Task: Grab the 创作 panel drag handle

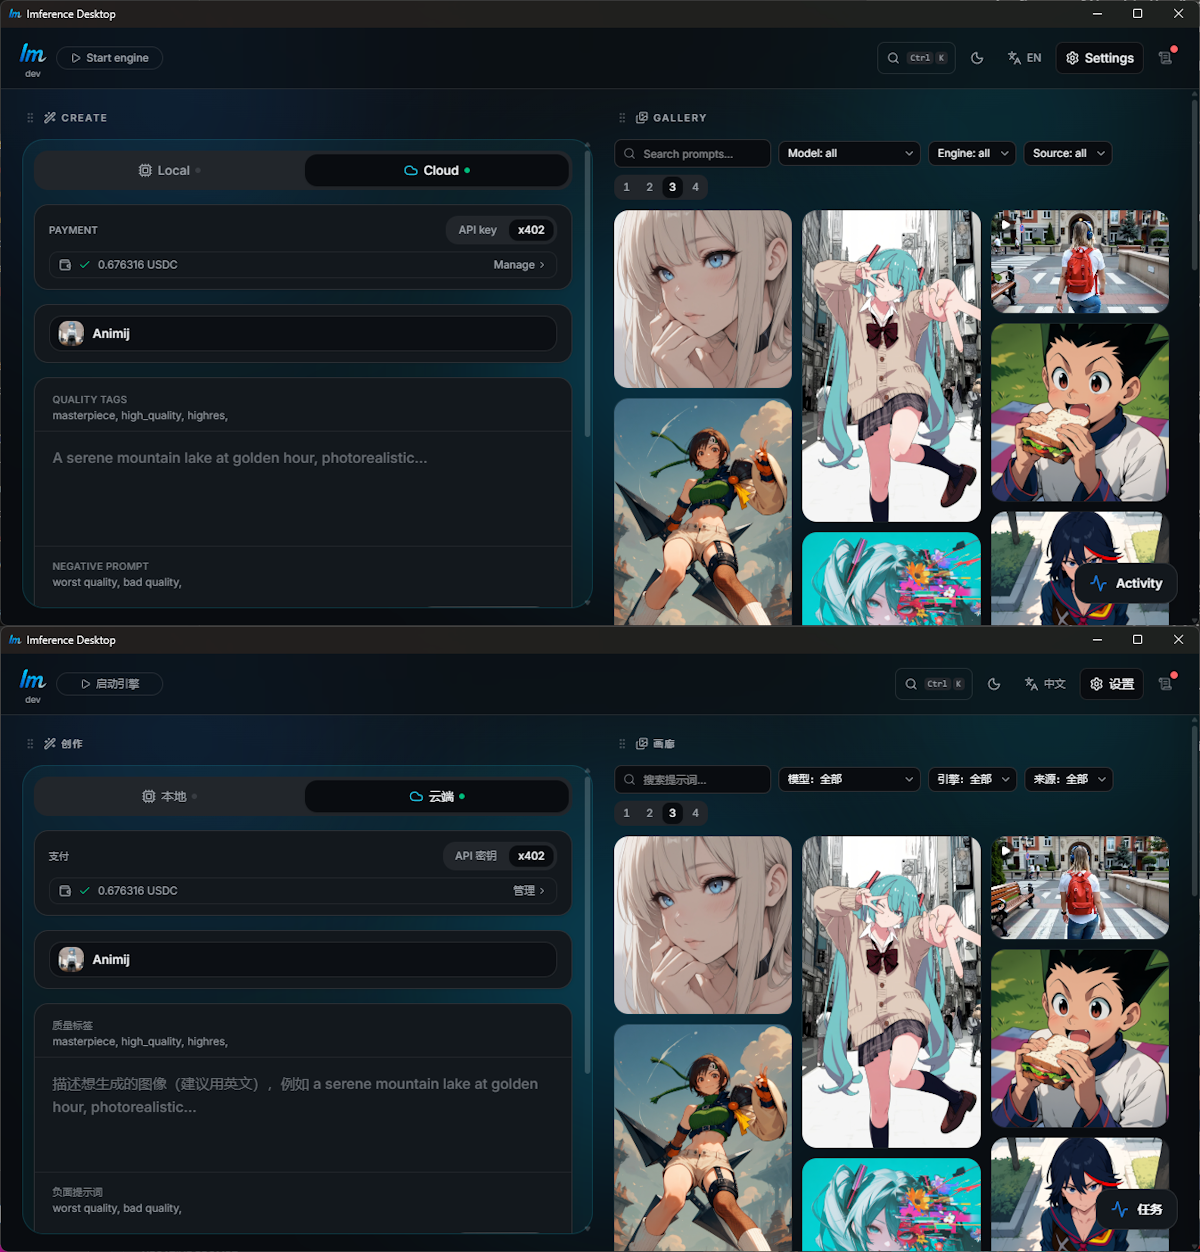Action: coord(30,744)
